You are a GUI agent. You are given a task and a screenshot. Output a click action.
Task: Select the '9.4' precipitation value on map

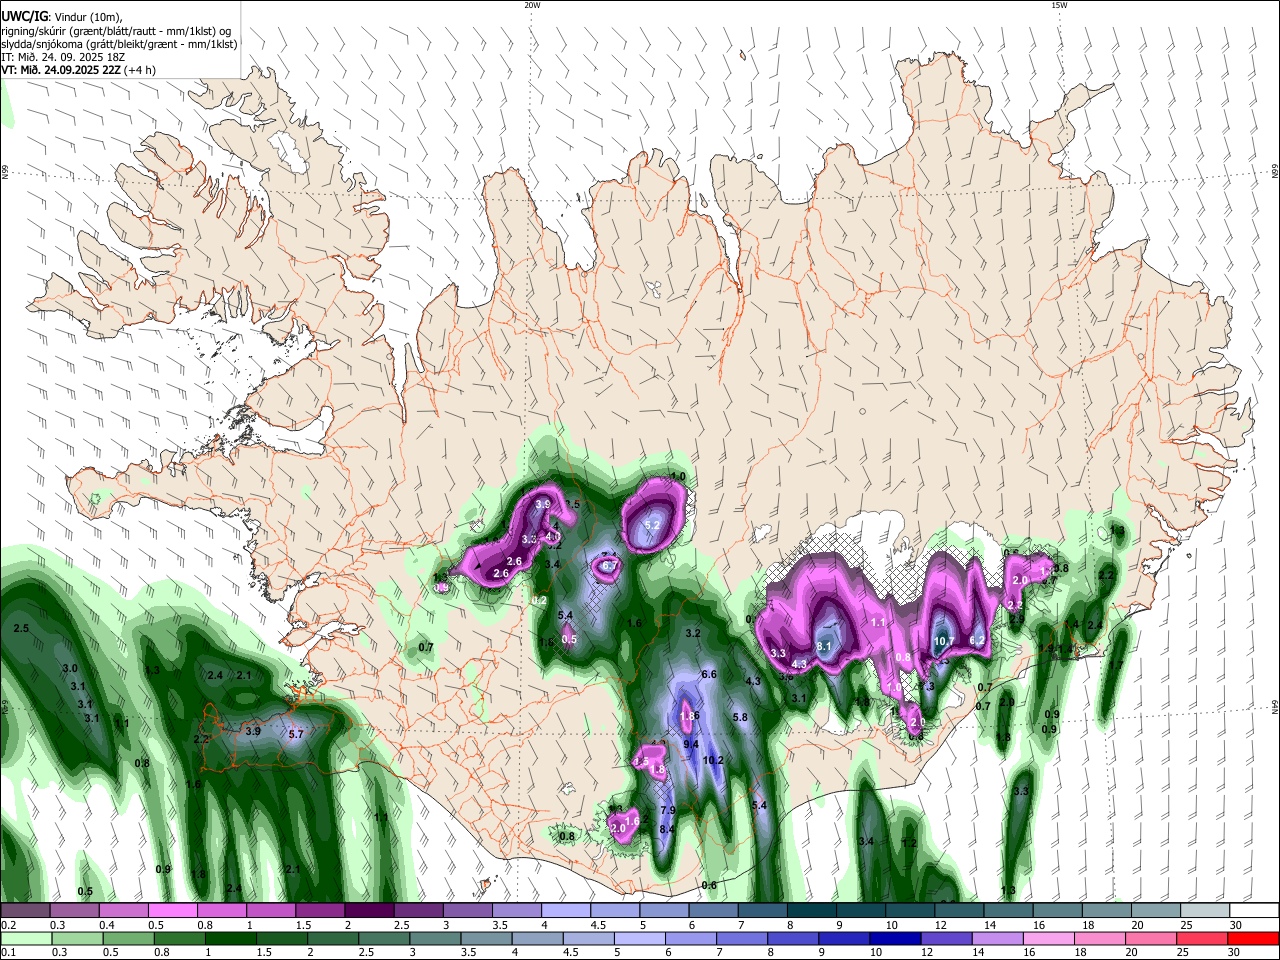tap(691, 744)
